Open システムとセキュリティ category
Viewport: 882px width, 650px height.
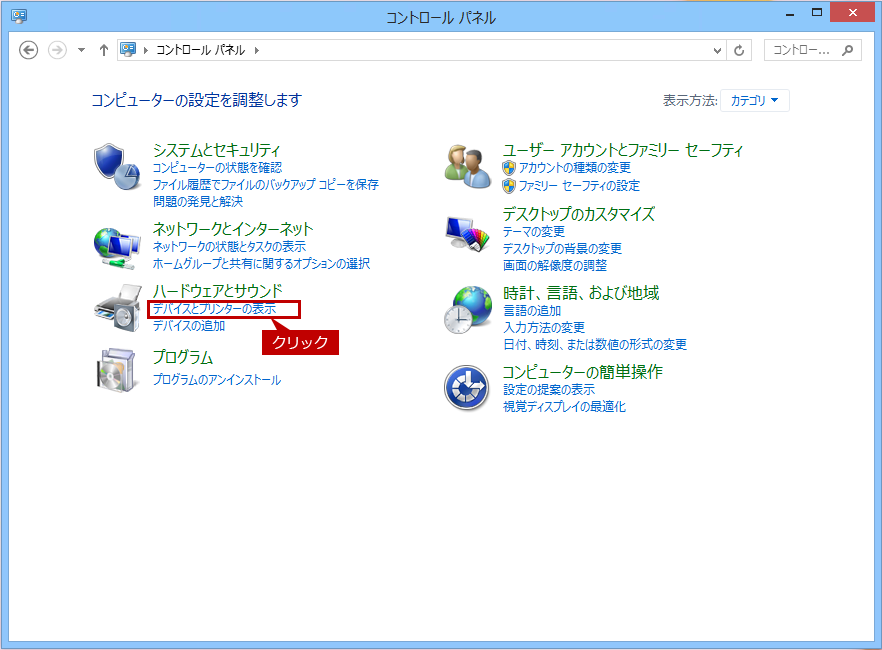click(x=217, y=150)
